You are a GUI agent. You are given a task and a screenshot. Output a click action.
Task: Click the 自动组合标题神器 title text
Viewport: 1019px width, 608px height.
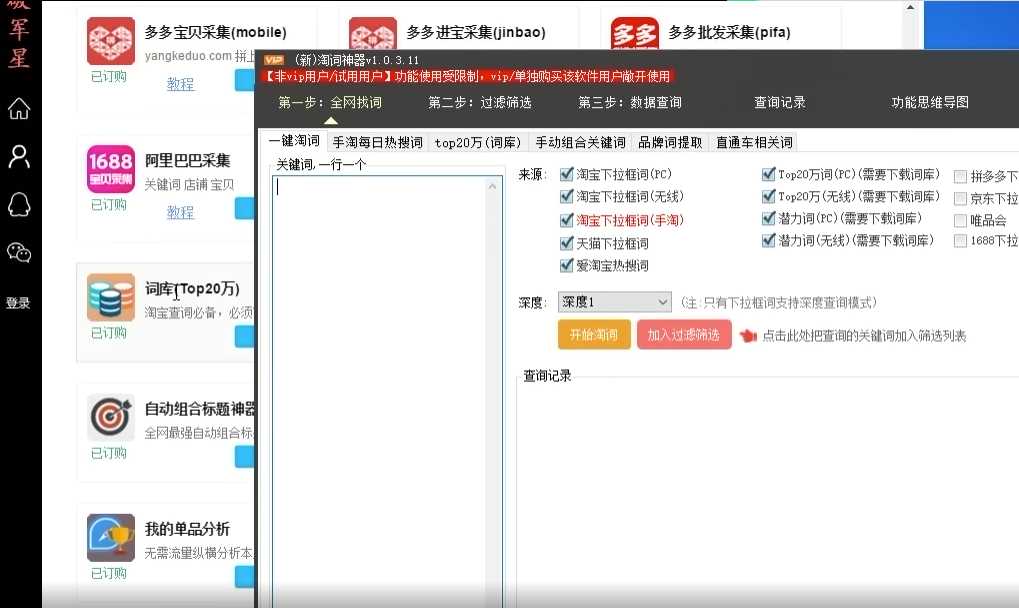click(x=200, y=409)
